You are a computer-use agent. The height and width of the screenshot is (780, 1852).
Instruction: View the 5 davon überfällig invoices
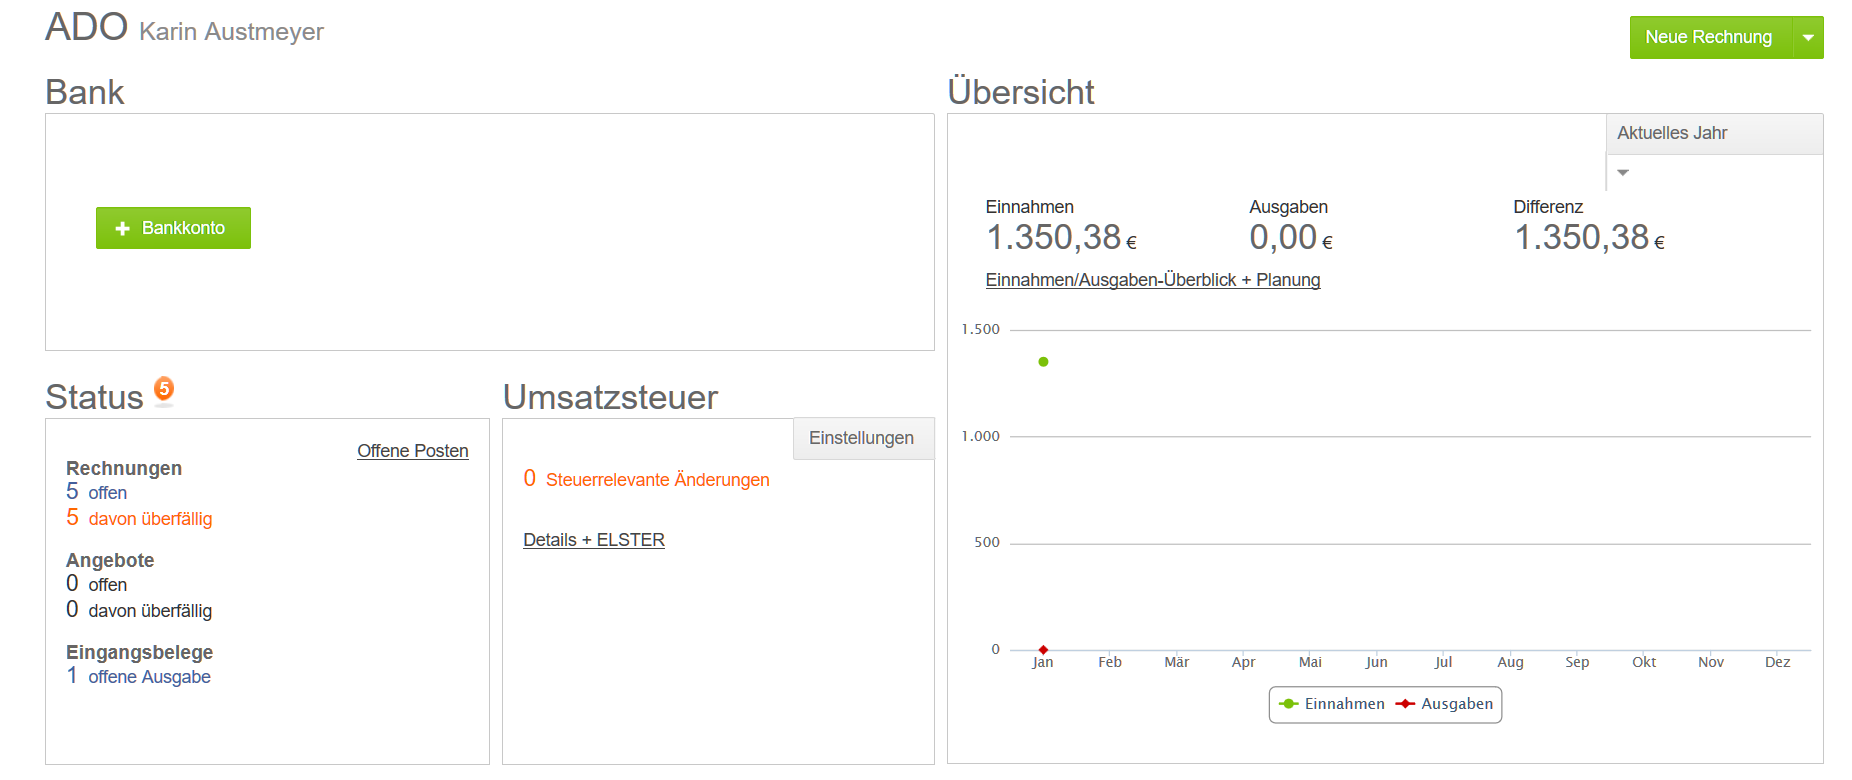(x=139, y=518)
